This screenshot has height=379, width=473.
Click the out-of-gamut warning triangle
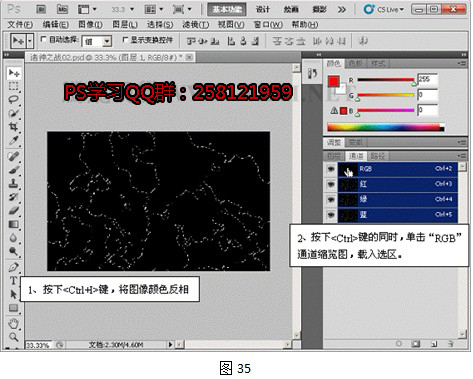pyautogui.click(x=334, y=111)
